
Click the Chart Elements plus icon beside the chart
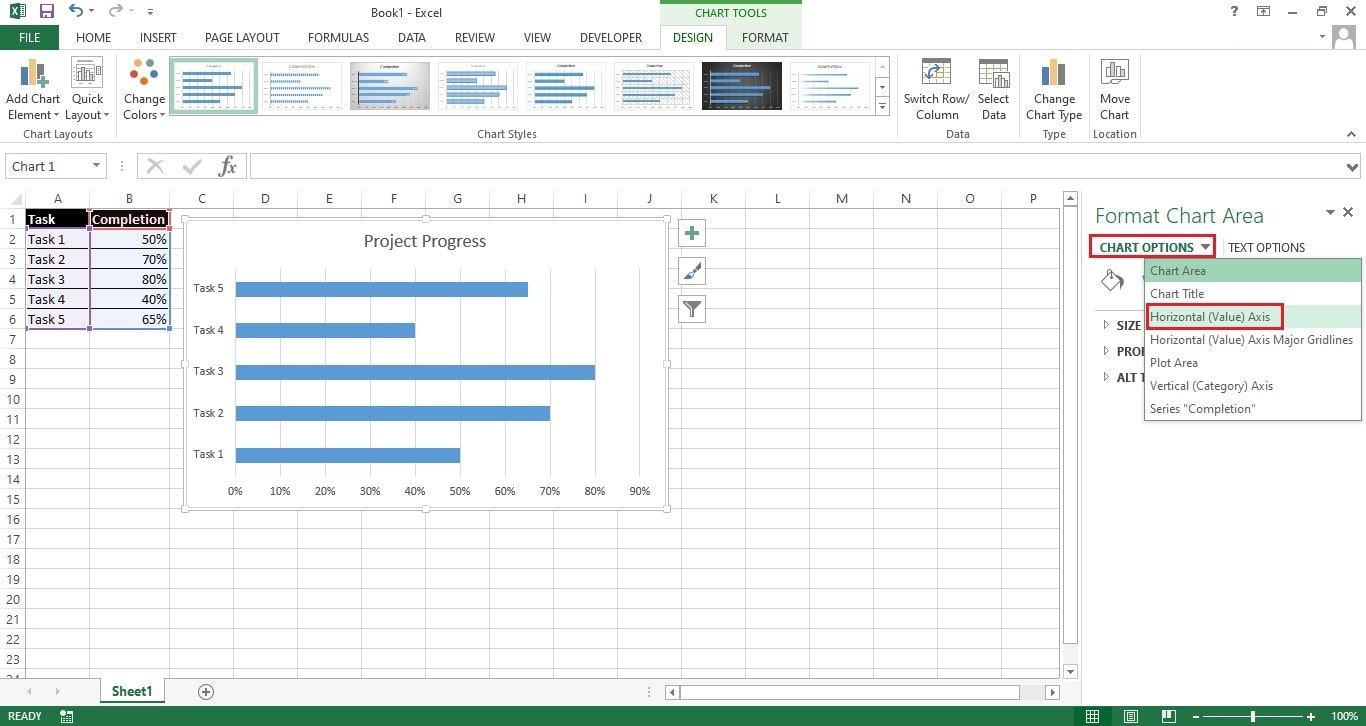click(691, 232)
